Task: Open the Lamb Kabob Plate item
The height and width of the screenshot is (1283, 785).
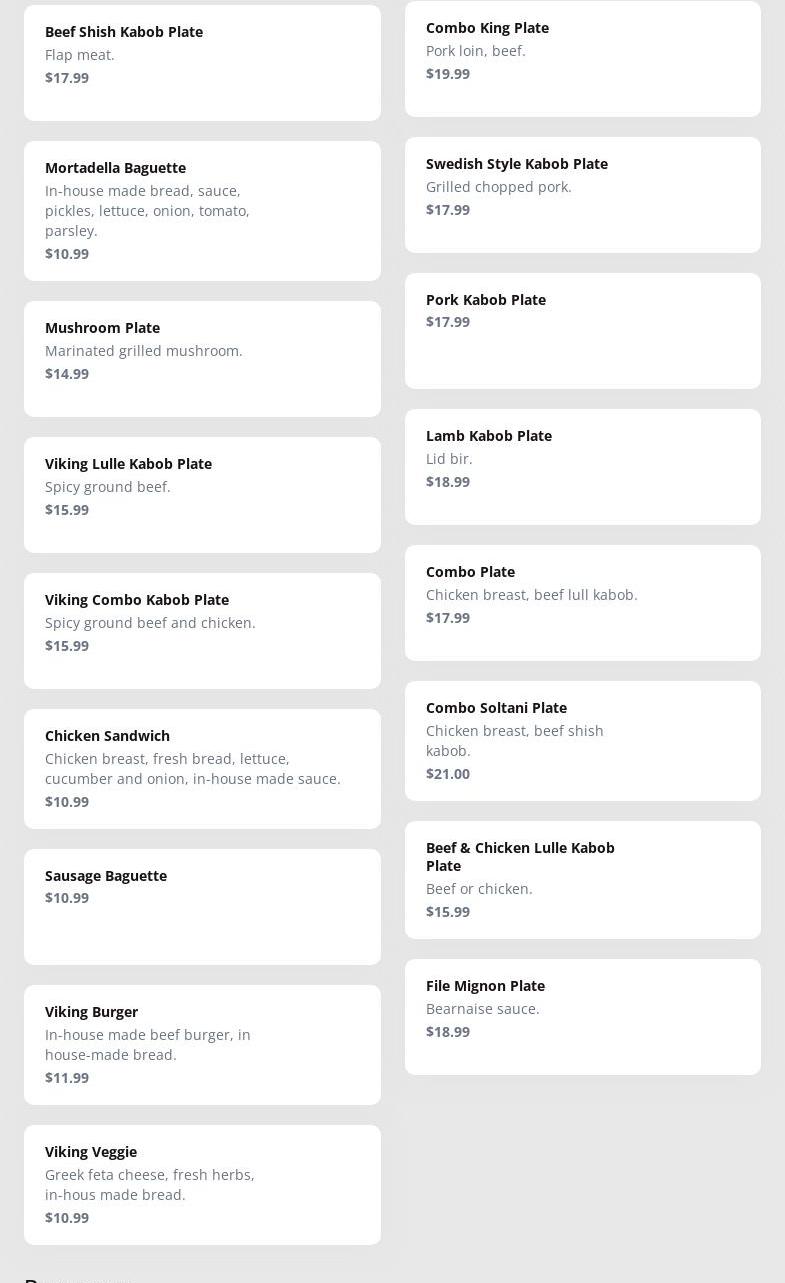Action: pyautogui.click(x=583, y=467)
